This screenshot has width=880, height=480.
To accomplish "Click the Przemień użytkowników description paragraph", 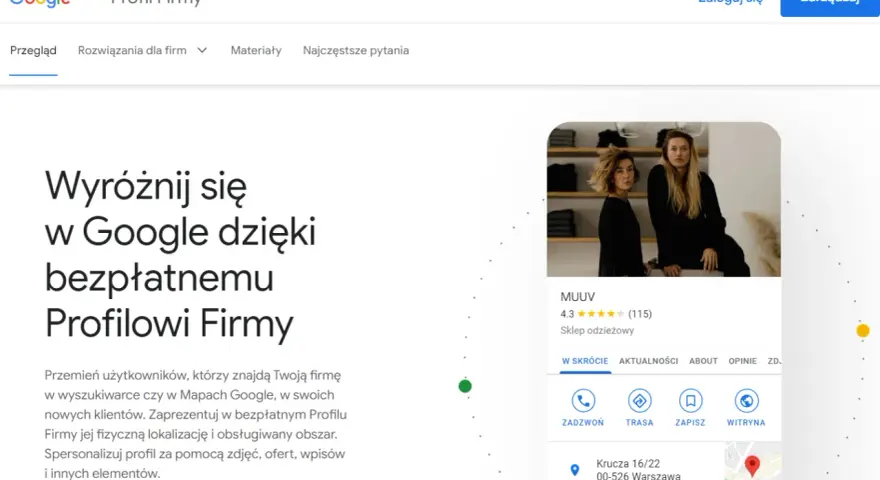I will pyautogui.click(x=195, y=424).
